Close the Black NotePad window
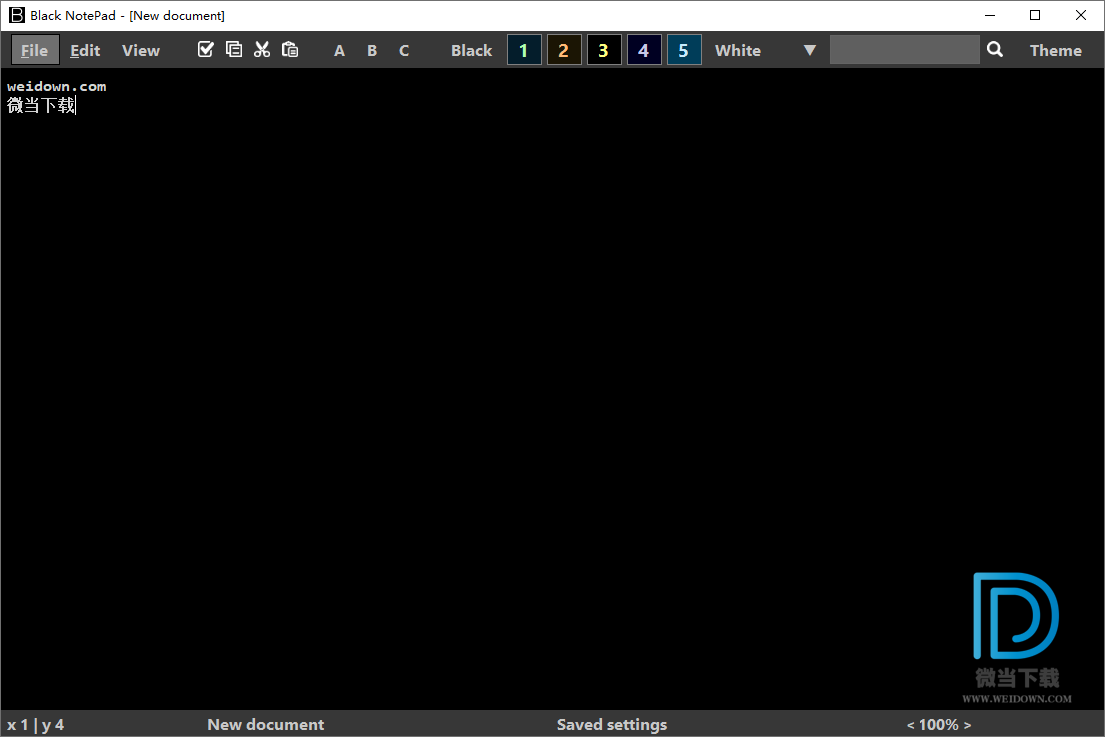This screenshot has height=737, width=1105. coord(1080,15)
